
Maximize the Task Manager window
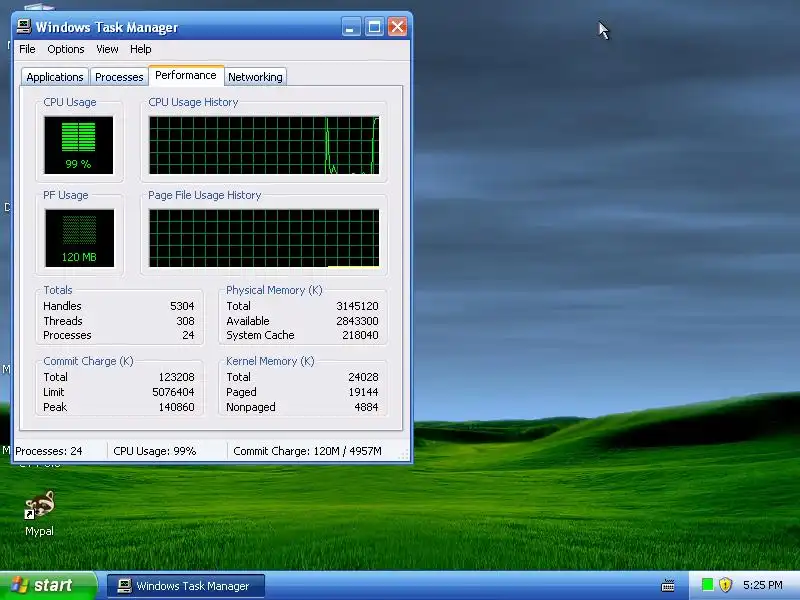[374, 27]
